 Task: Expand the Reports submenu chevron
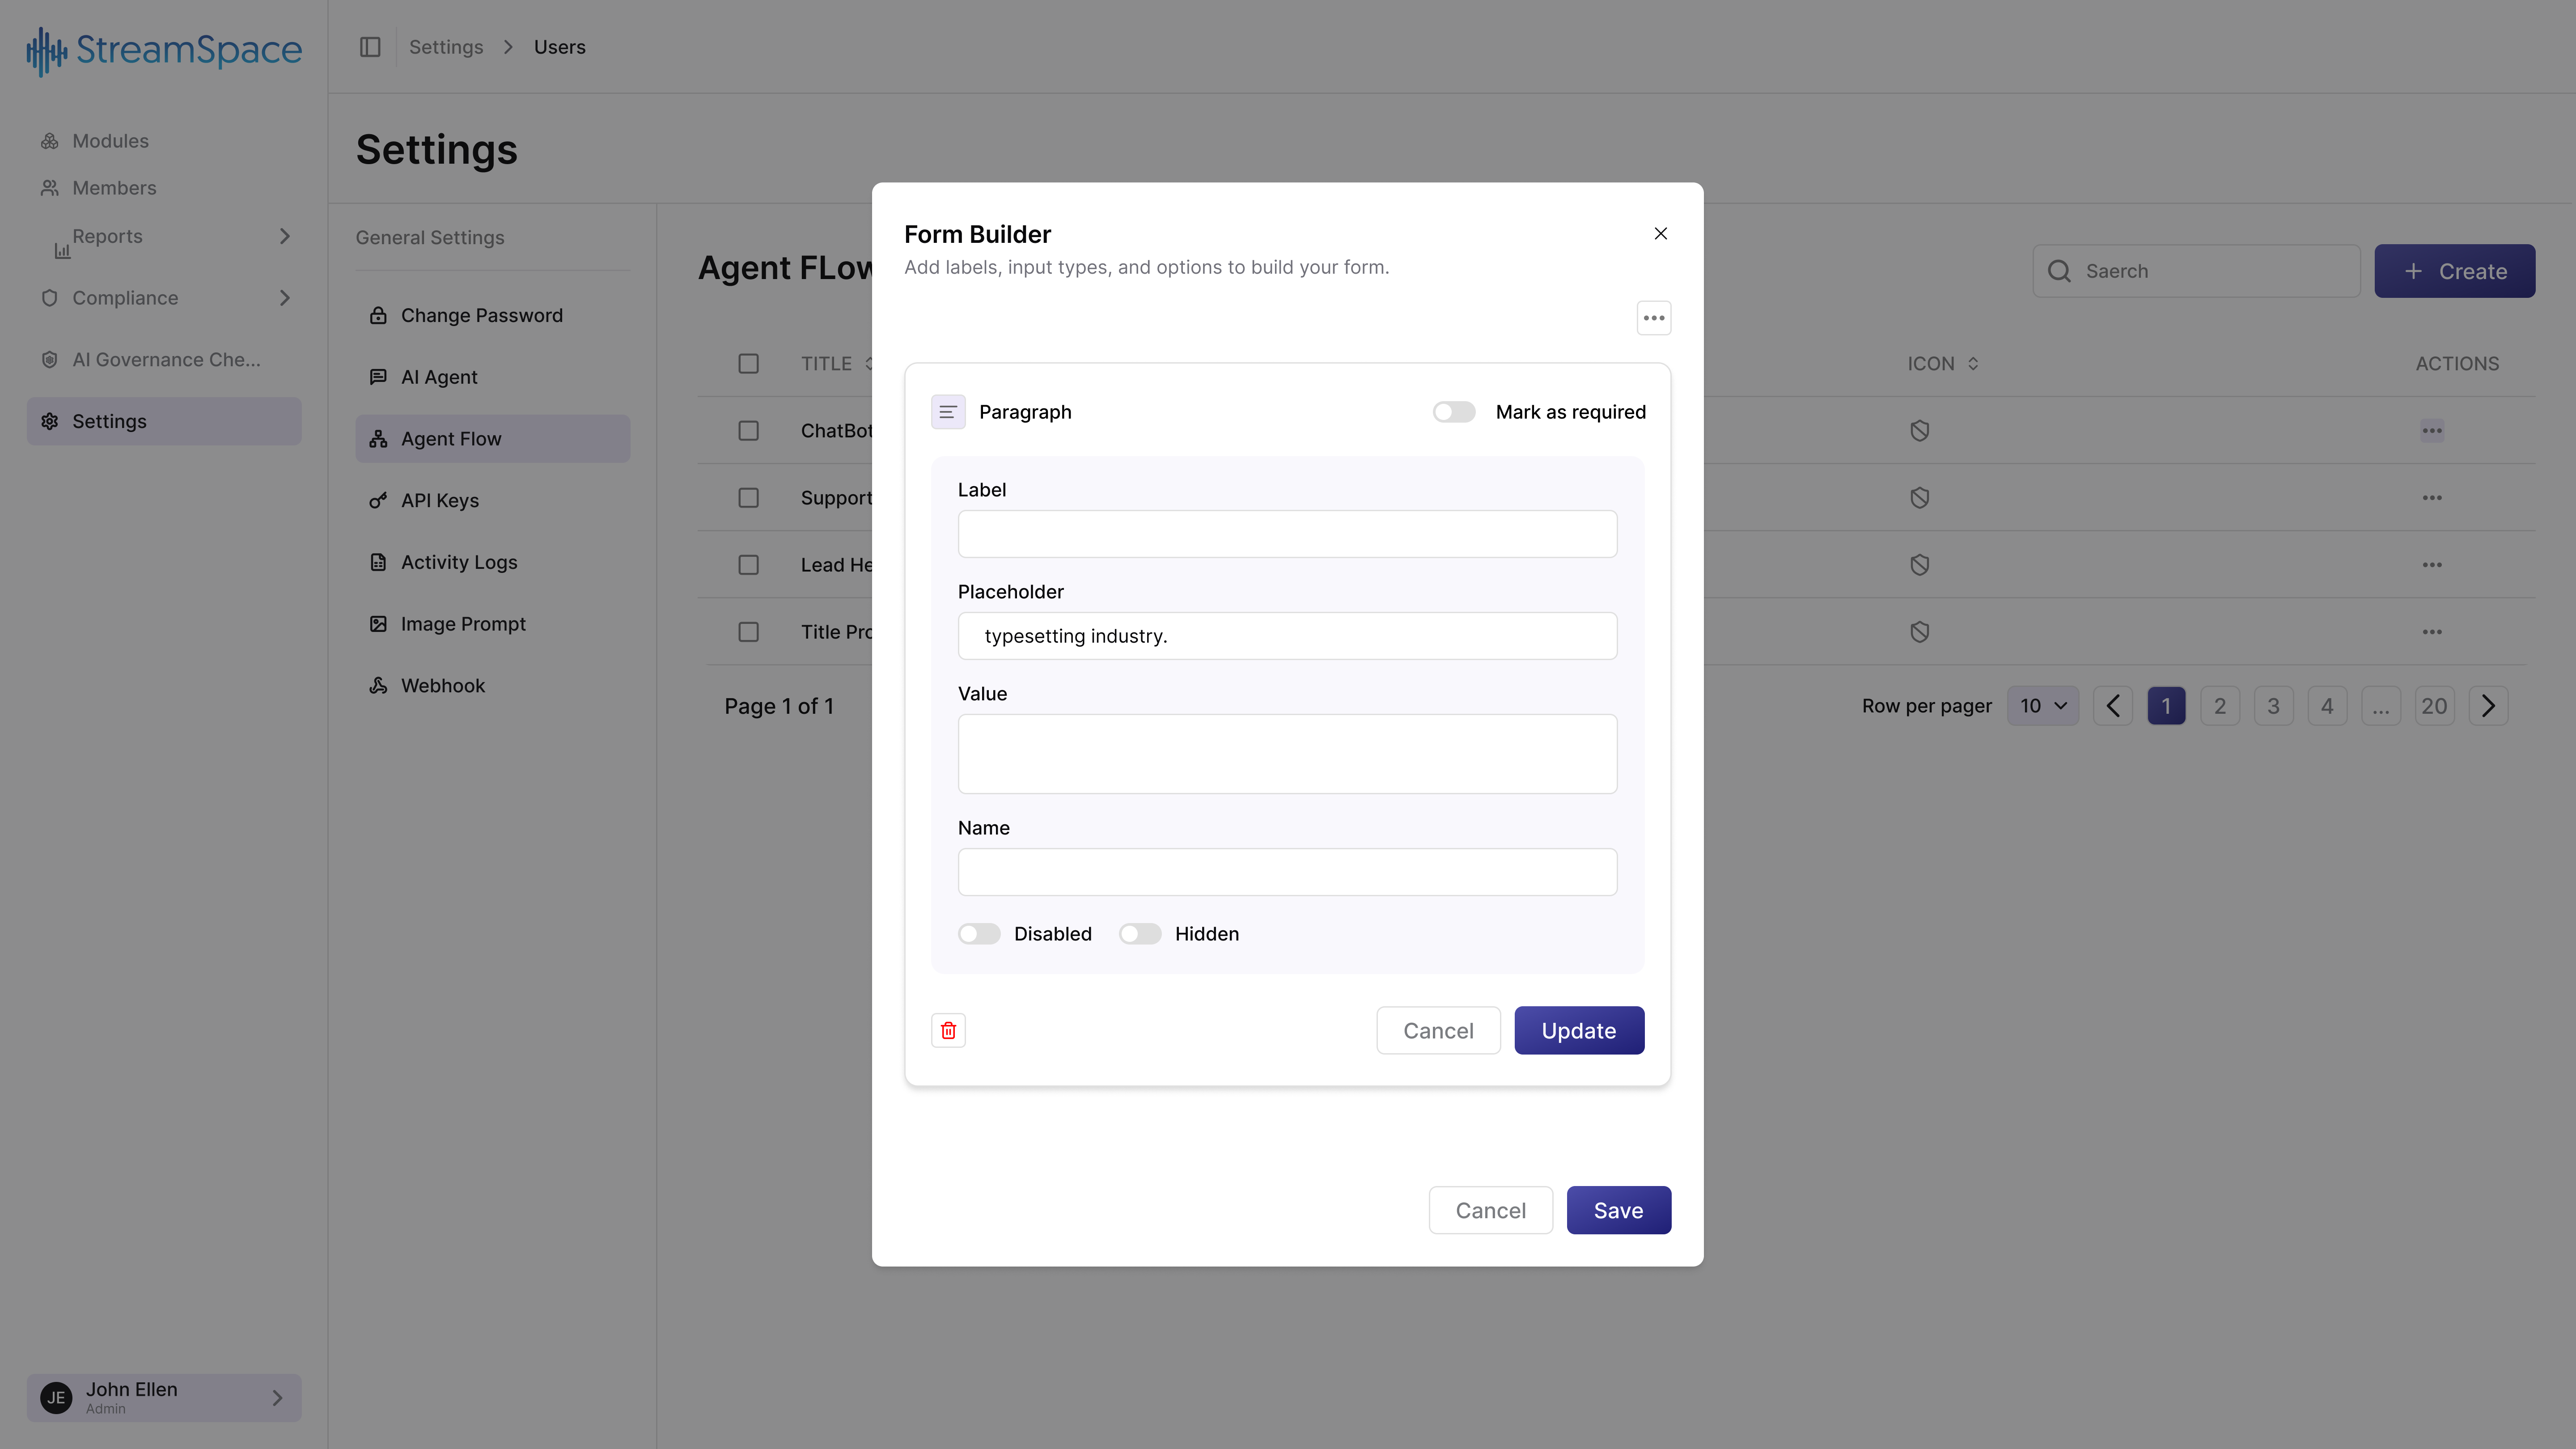(x=285, y=236)
